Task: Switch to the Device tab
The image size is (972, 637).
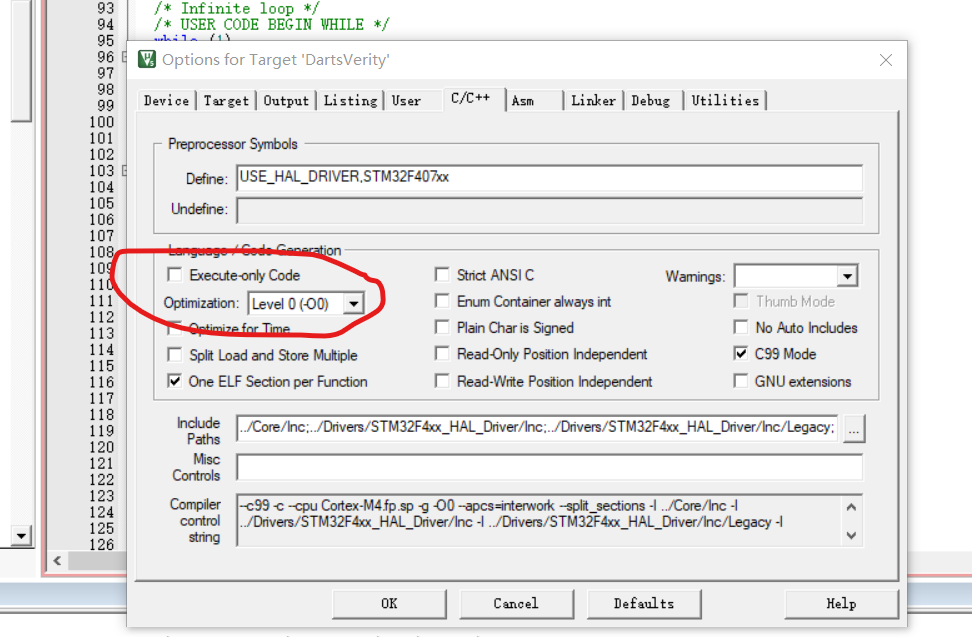Action: point(166,100)
